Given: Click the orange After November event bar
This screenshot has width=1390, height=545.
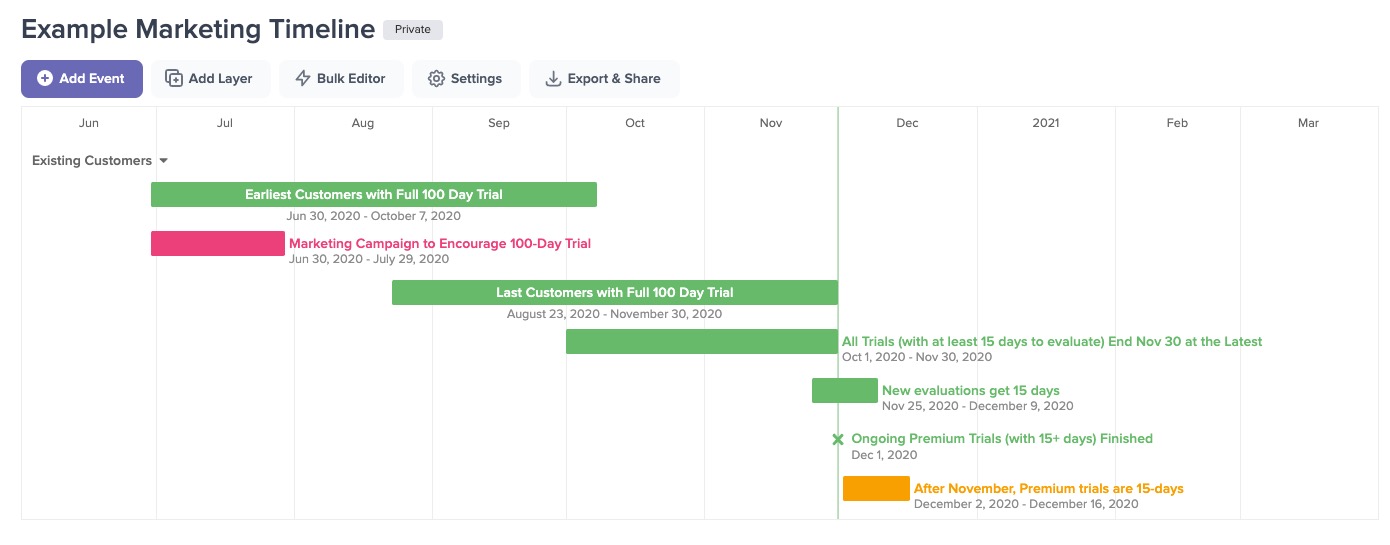Looking at the screenshot, I should click(876, 489).
